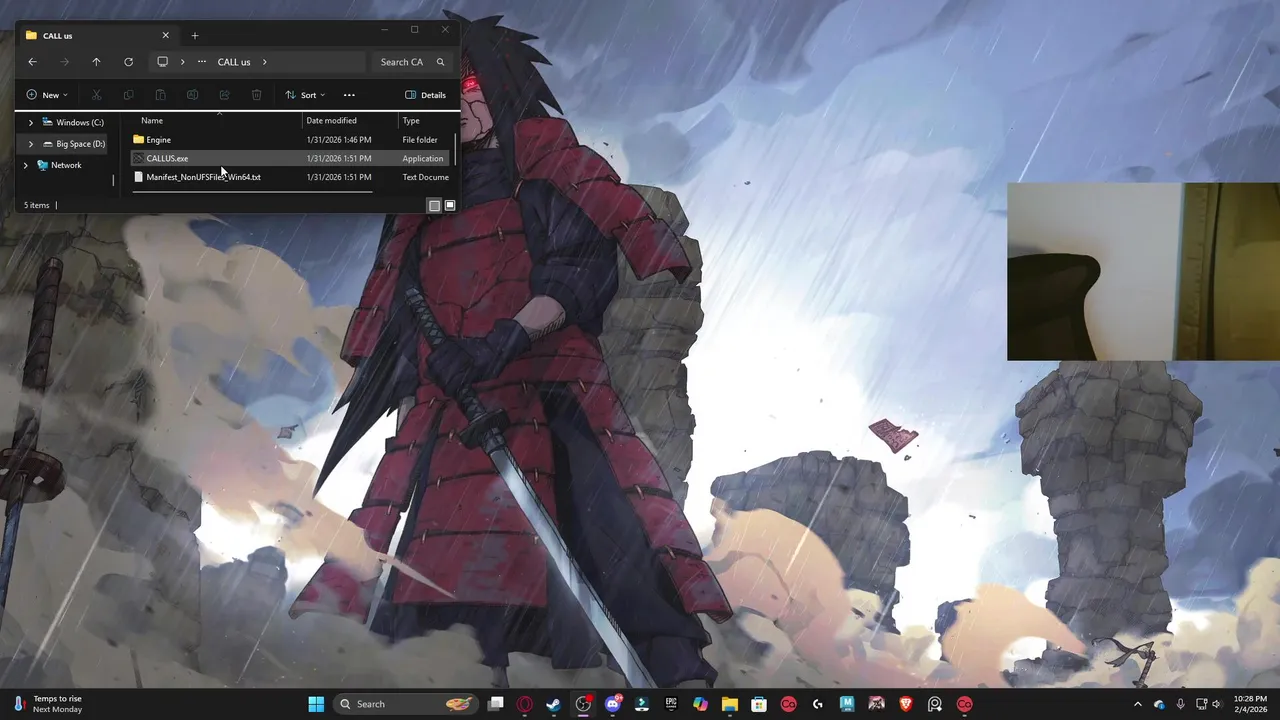The width and height of the screenshot is (1280, 720).
Task: Open Copilot from the taskbar
Action: [x=700, y=704]
